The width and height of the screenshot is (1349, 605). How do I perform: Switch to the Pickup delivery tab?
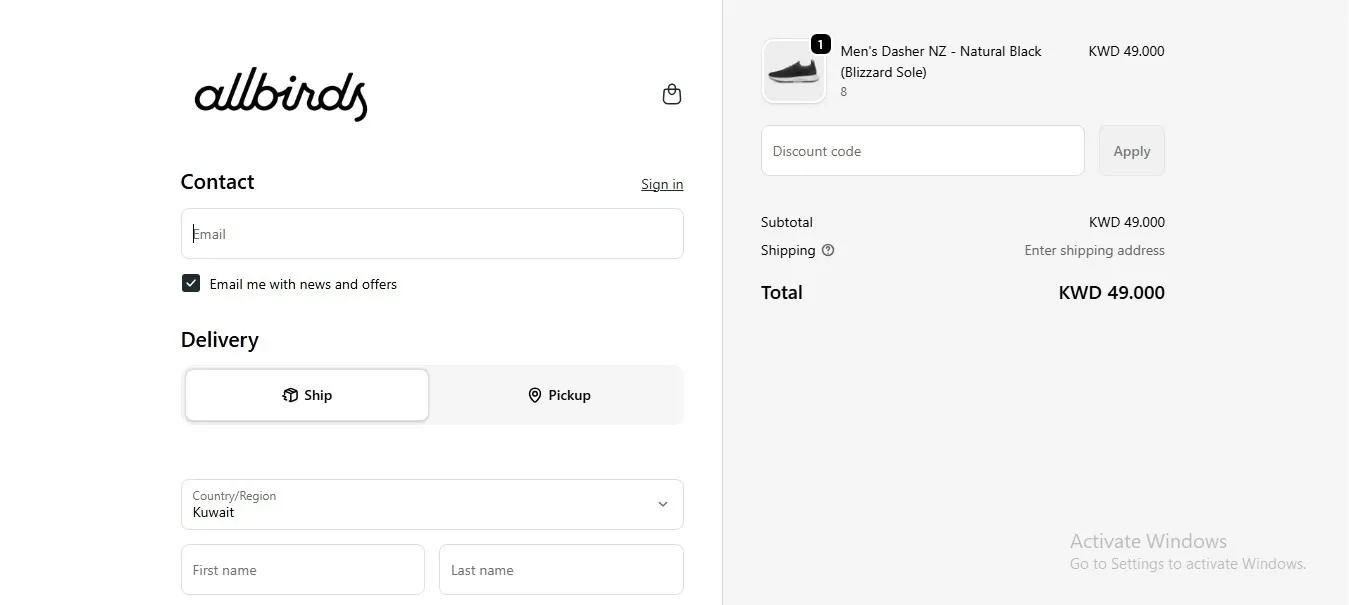559,395
